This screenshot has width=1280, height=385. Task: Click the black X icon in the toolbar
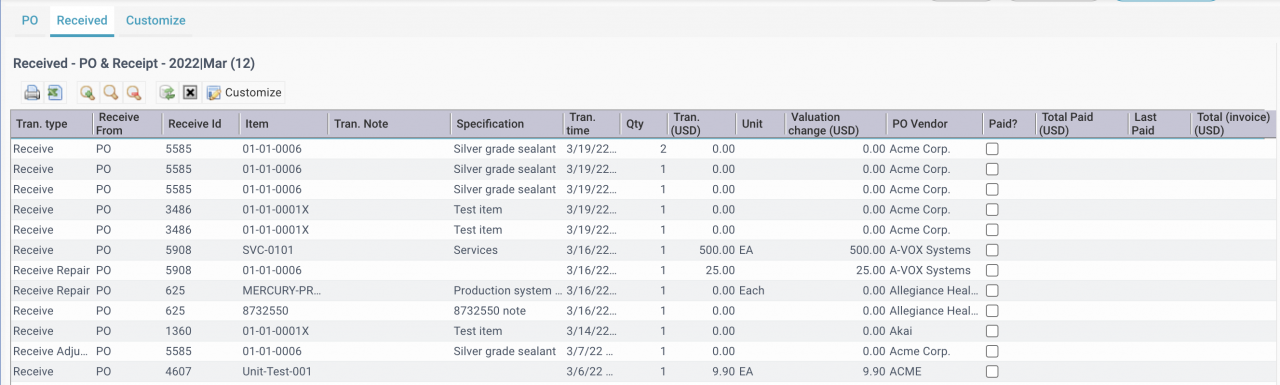(x=190, y=93)
